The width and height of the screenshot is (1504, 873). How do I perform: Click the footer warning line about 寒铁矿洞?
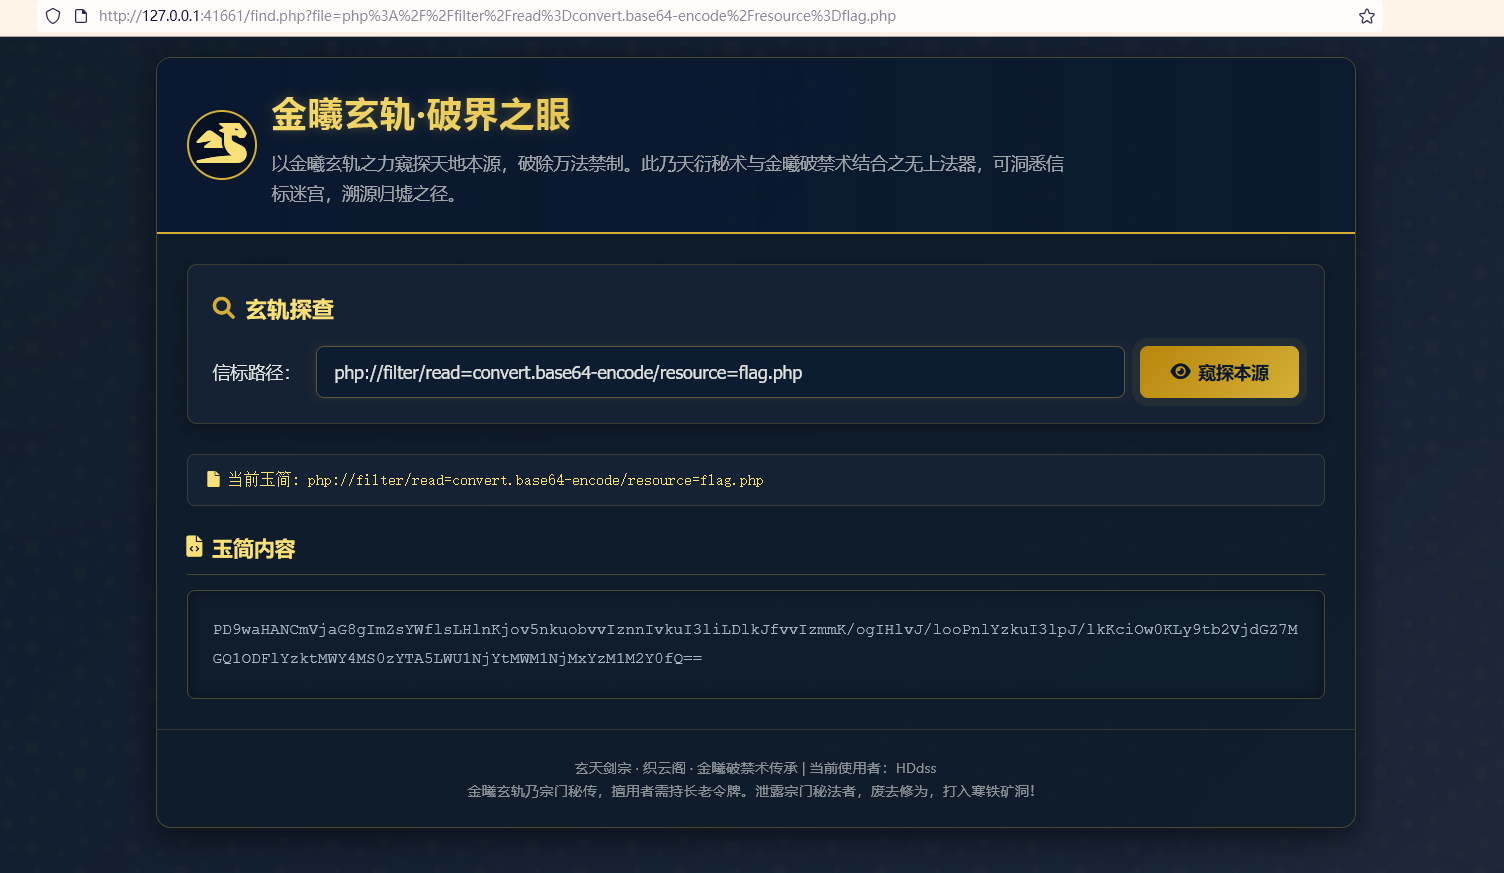coord(751,791)
